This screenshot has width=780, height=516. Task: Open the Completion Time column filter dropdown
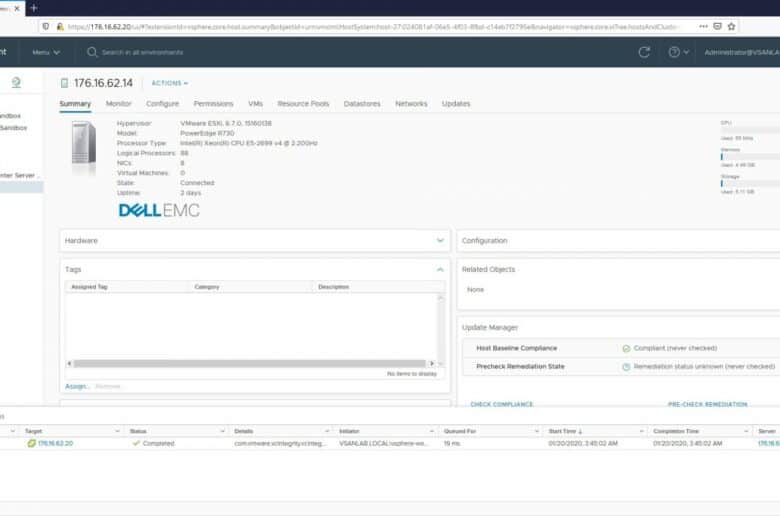[746, 431]
